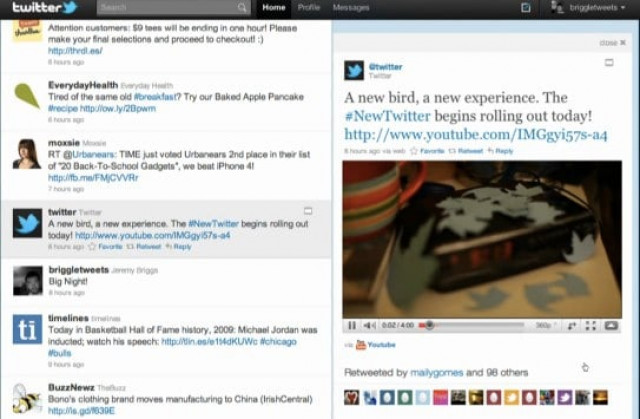The height and width of the screenshot is (419, 640).
Task: Click the timelines 'ti' avatar
Action: tap(27, 329)
